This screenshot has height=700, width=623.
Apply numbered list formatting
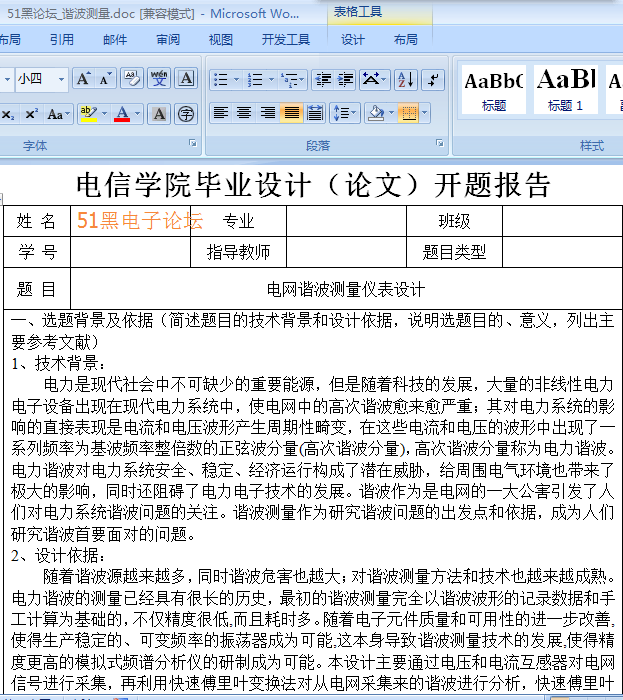click(x=255, y=80)
